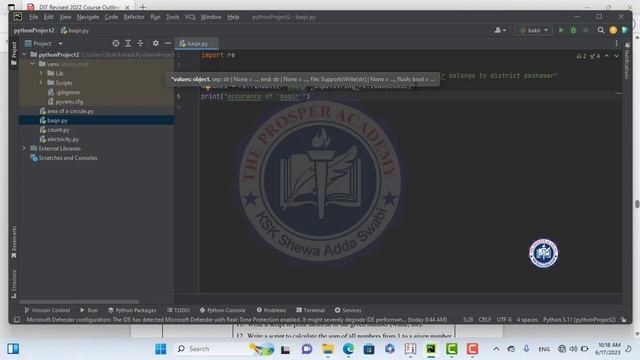Open the TODO tool window

tap(178, 310)
